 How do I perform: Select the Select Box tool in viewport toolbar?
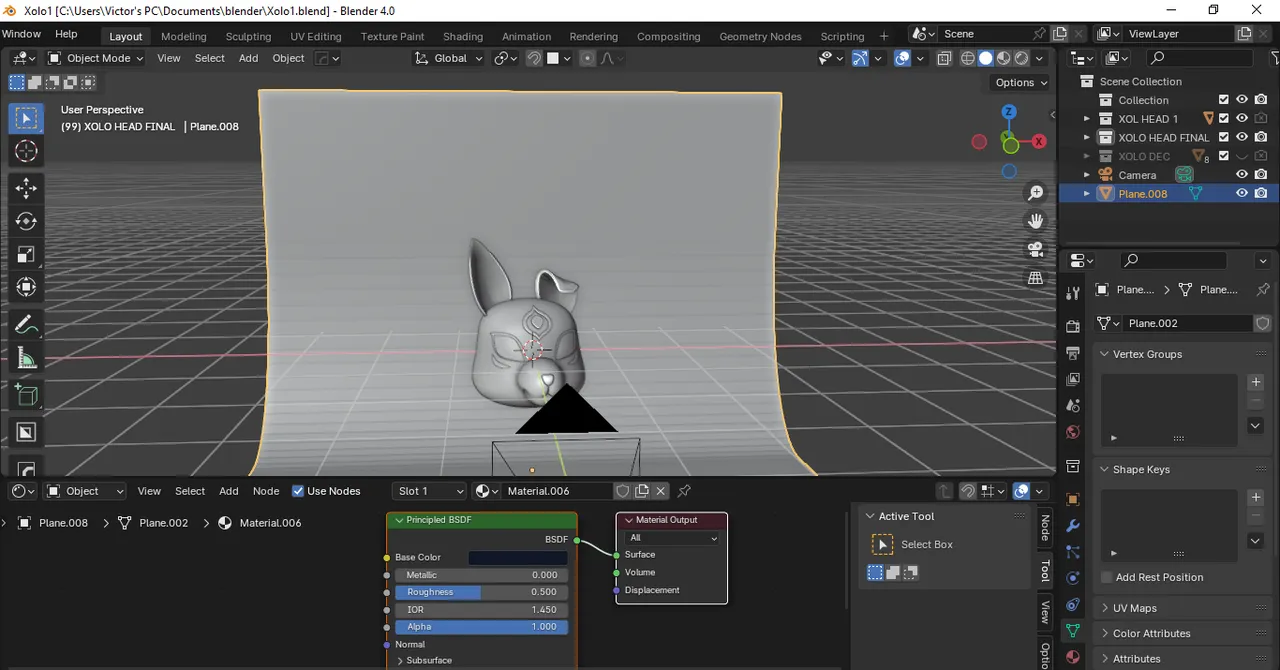26,118
